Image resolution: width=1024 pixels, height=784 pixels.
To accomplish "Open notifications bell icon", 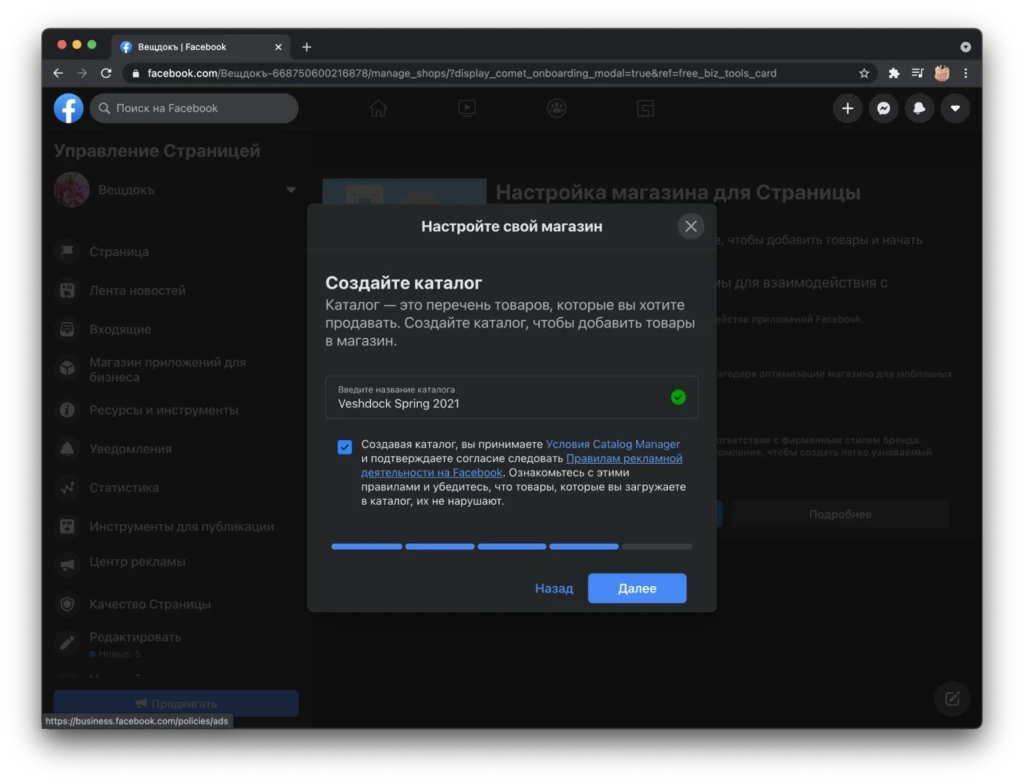I will [920, 108].
